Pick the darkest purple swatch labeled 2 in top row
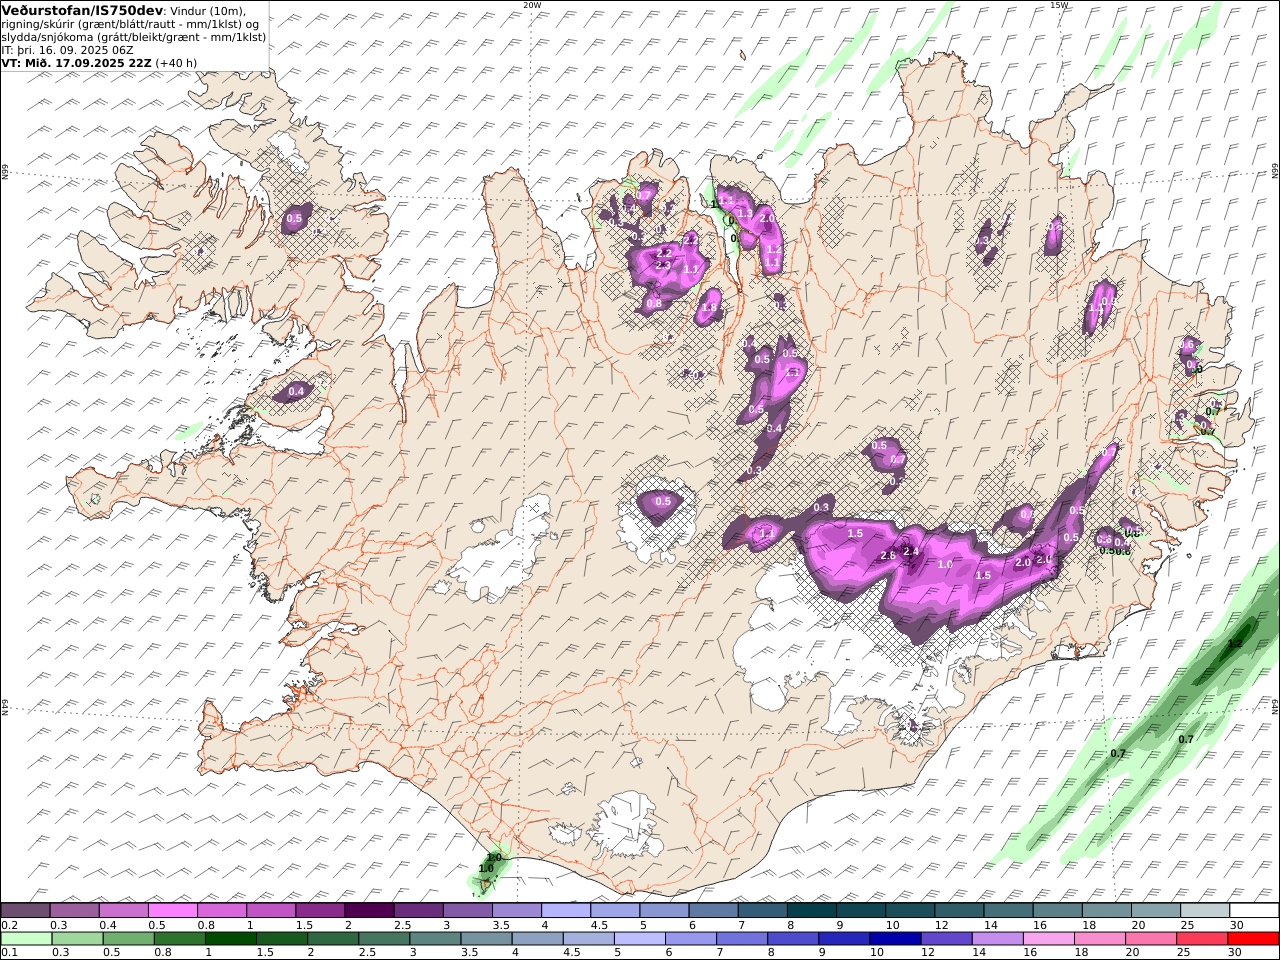Image resolution: width=1280 pixels, height=960 pixels. (x=369, y=910)
